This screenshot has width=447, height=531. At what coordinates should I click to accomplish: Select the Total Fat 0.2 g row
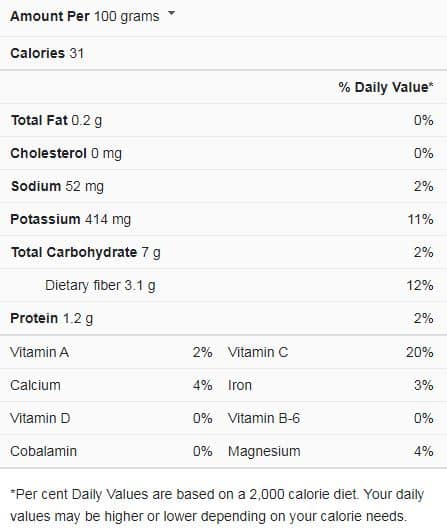coord(224,120)
